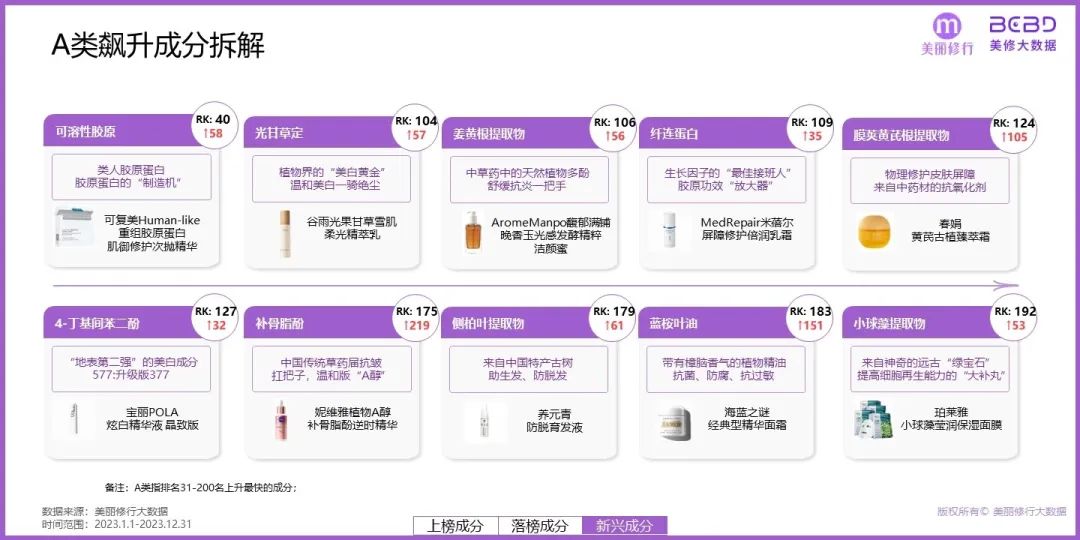
Task: Click the BCBD 美修大数据 logo
Action: (x=1023, y=33)
